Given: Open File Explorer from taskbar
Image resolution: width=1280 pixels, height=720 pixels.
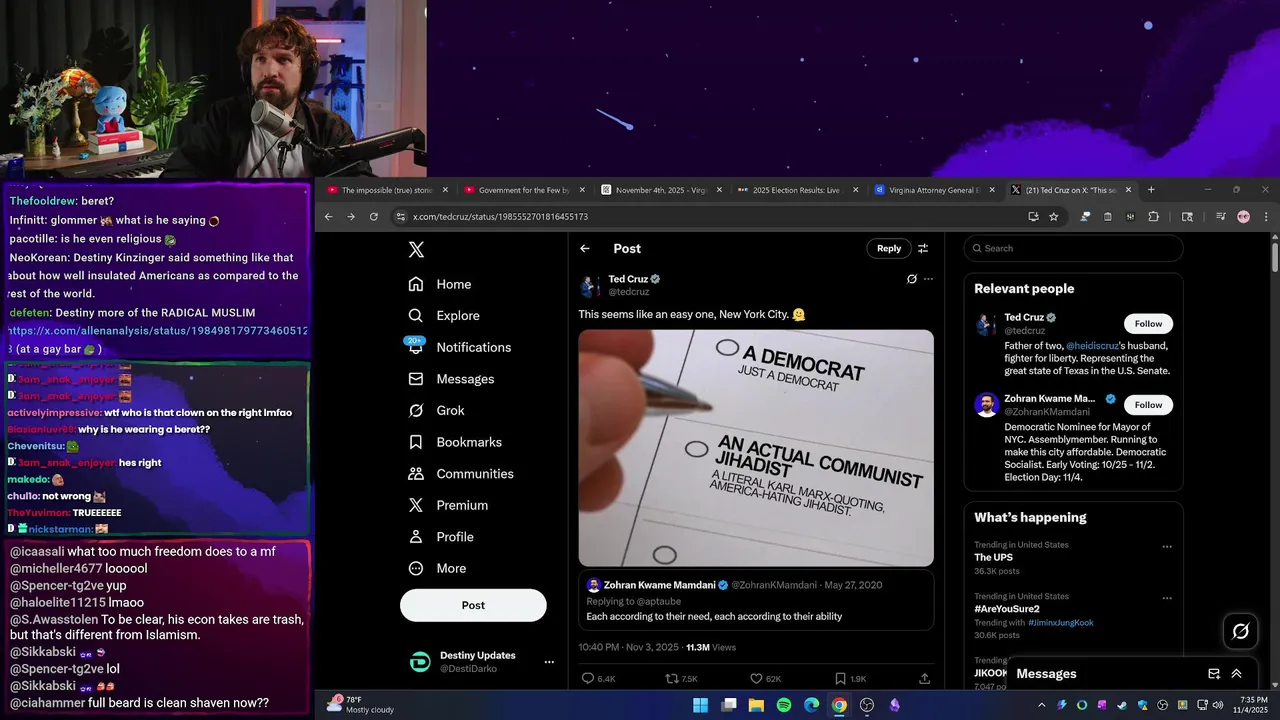Looking at the screenshot, I should [756, 705].
